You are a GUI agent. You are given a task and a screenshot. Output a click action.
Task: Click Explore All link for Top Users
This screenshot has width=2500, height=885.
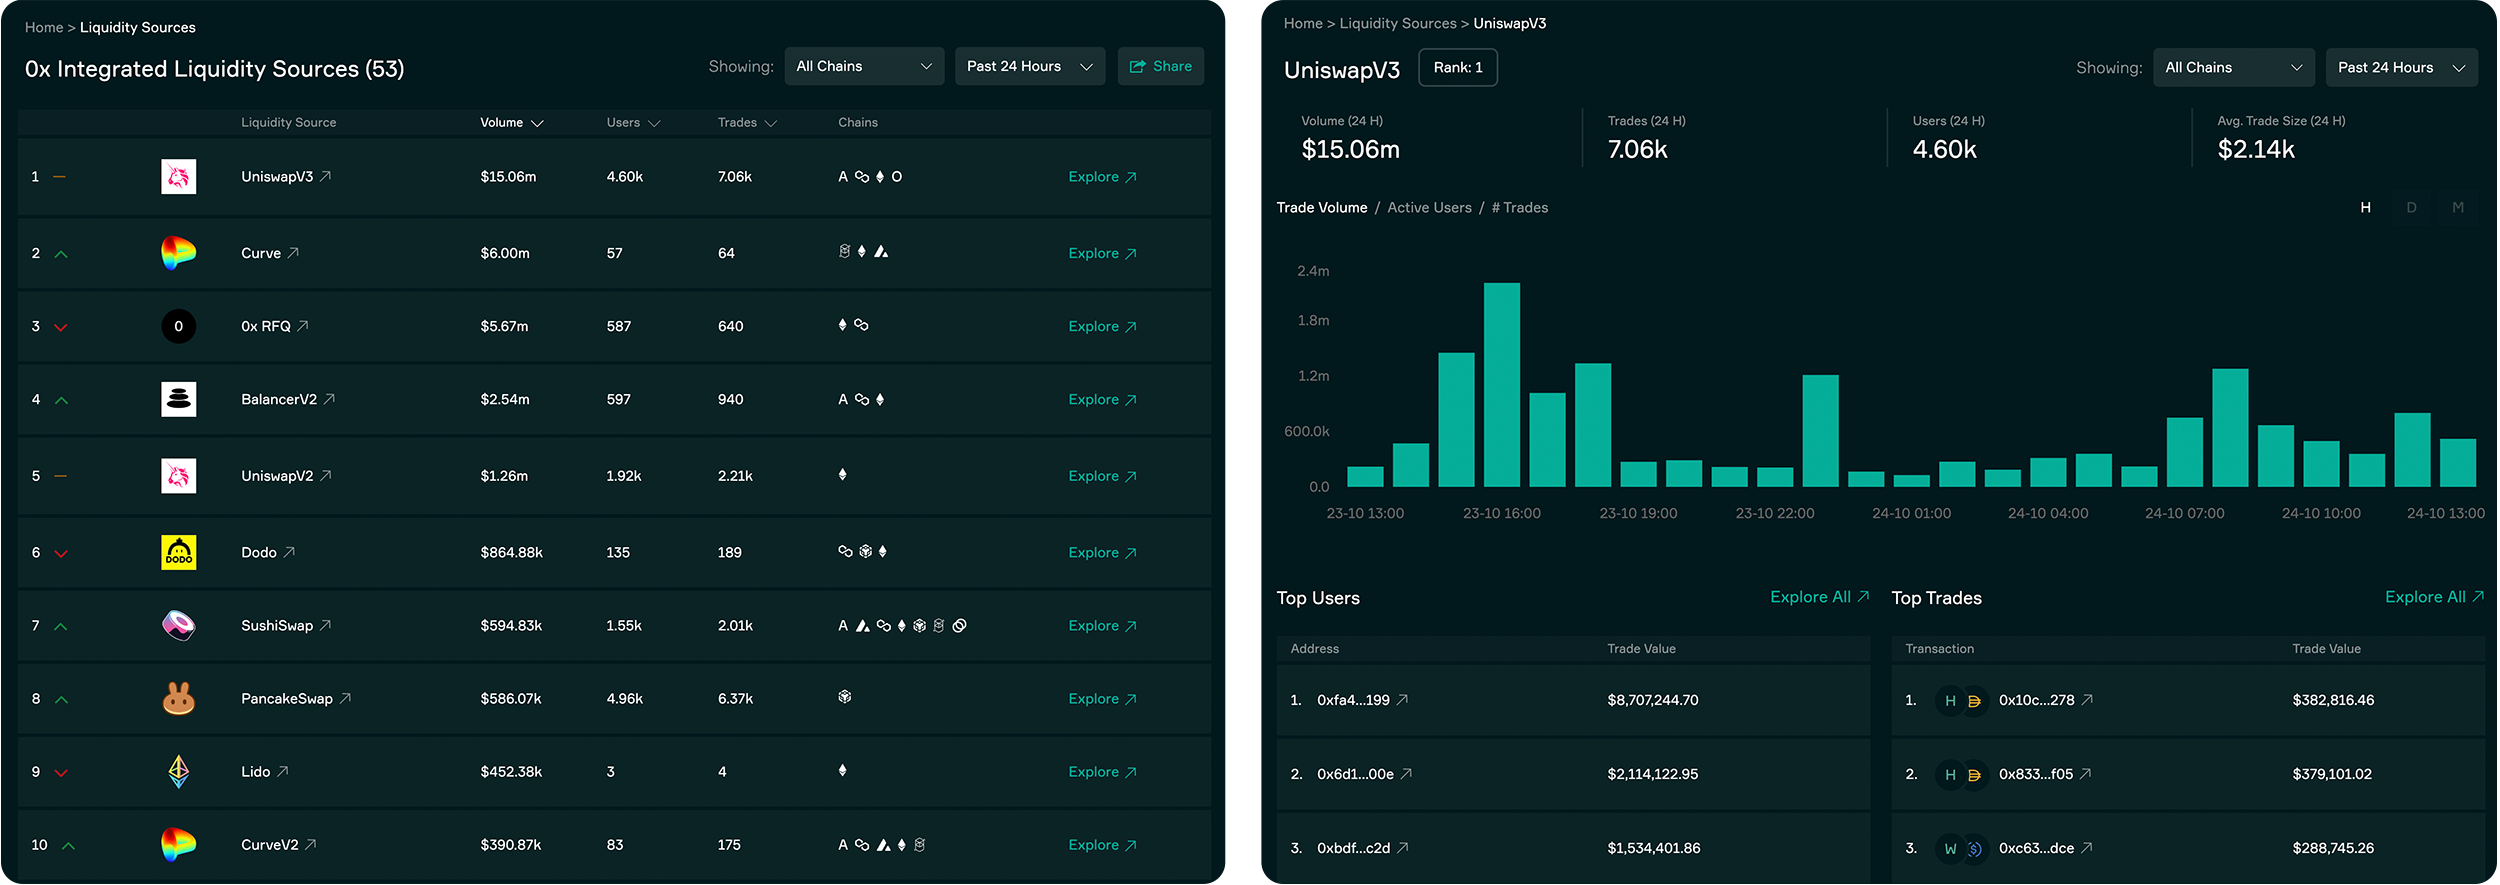pyautogui.click(x=1818, y=597)
